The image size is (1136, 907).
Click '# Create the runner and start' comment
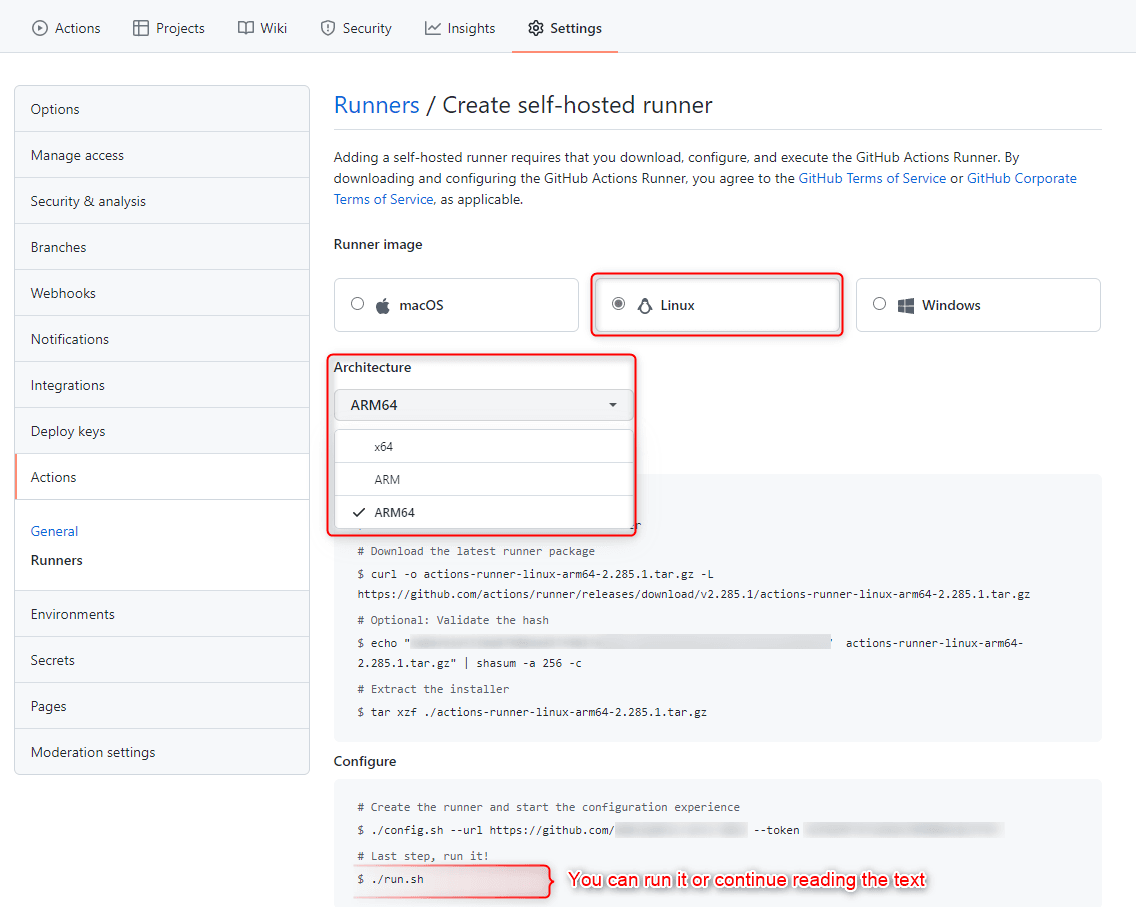[x=548, y=807]
